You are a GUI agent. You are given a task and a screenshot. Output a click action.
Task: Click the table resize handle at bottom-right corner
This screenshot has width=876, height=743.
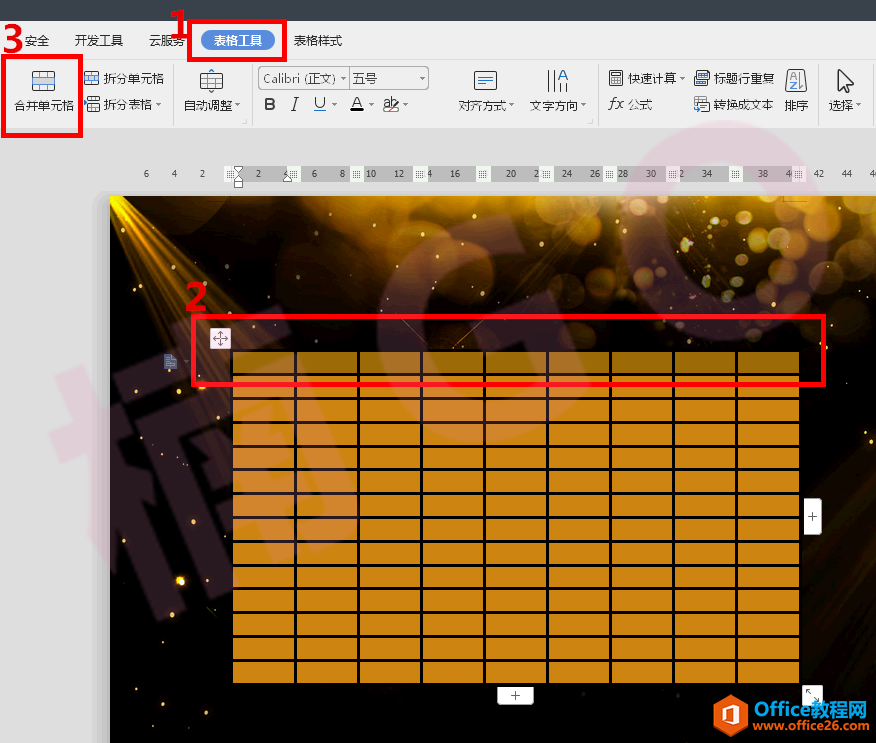[x=812, y=695]
